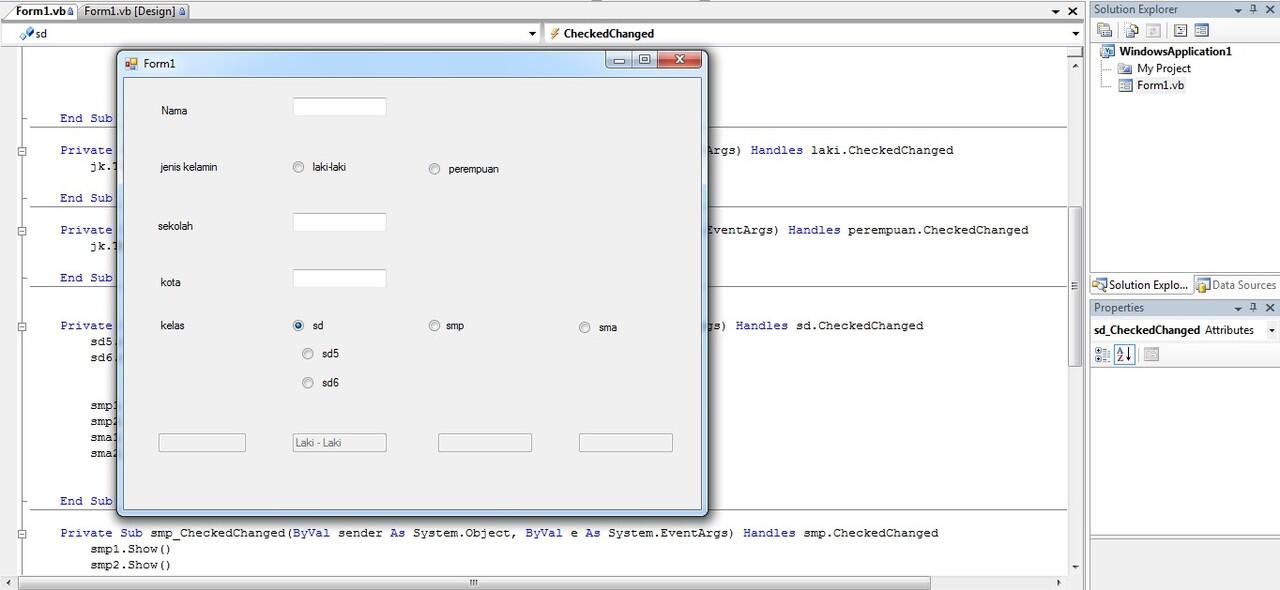Screen dimensions: 1280x590
Task: Minimize the Form1 window
Action: pos(619,60)
